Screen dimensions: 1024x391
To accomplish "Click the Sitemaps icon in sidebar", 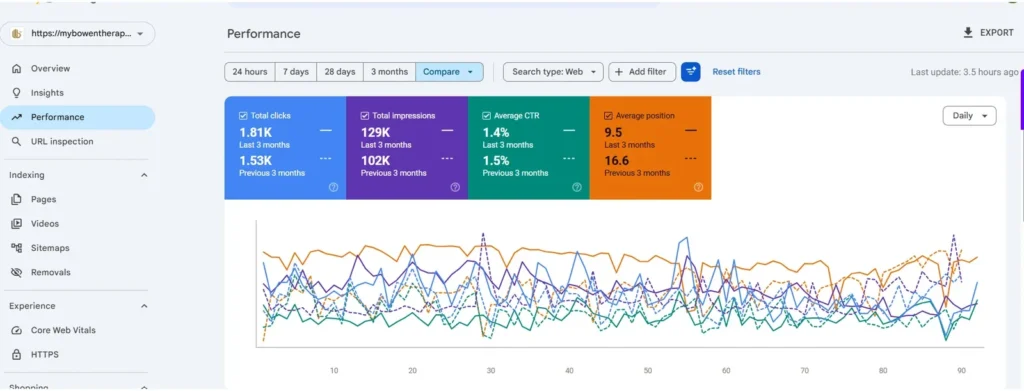I will pos(17,248).
